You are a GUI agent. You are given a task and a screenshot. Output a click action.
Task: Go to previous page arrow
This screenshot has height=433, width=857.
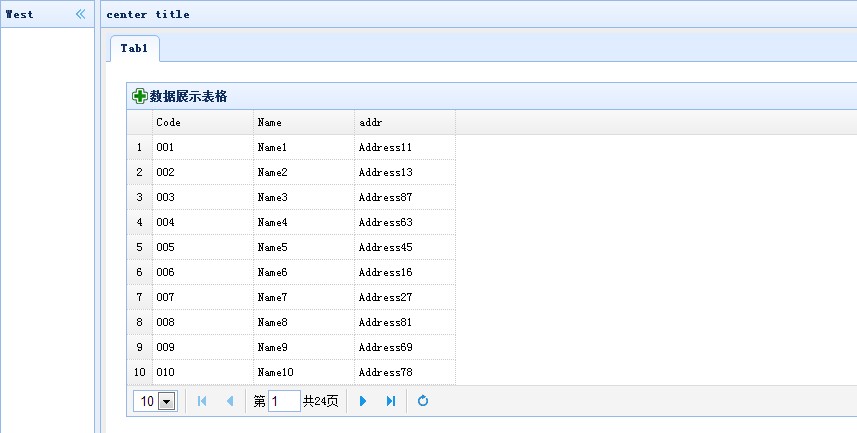point(230,401)
